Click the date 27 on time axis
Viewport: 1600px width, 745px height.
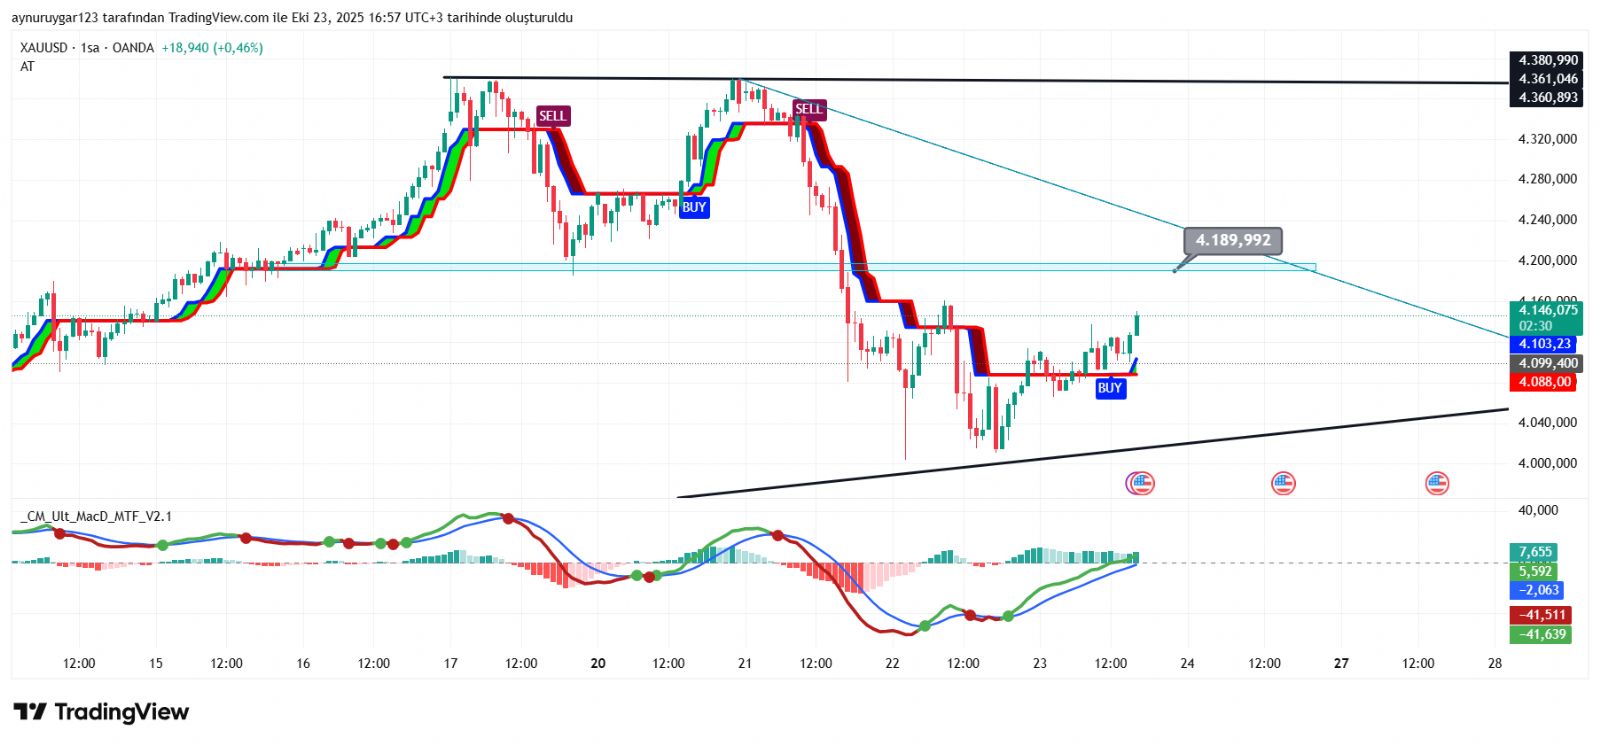point(1341,663)
